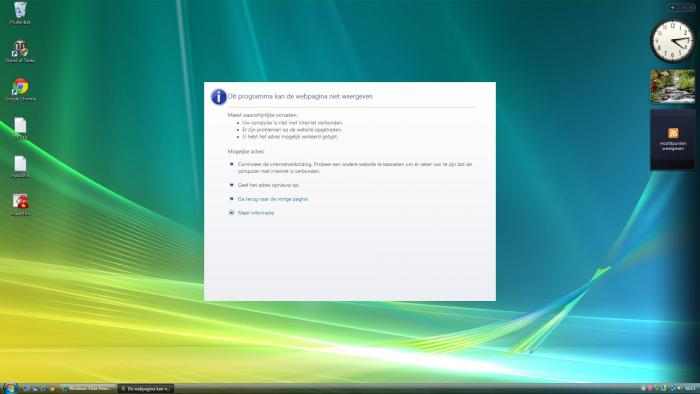Click the waterfall slideshow picture gadget
The image size is (700, 394).
coord(672,87)
